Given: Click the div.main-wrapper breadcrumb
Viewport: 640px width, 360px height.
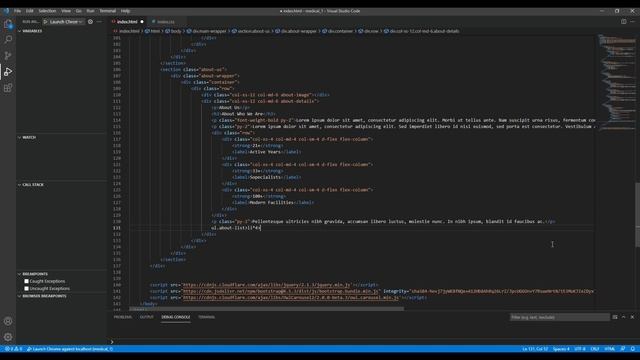Looking at the screenshot, I should coord(207,31).
